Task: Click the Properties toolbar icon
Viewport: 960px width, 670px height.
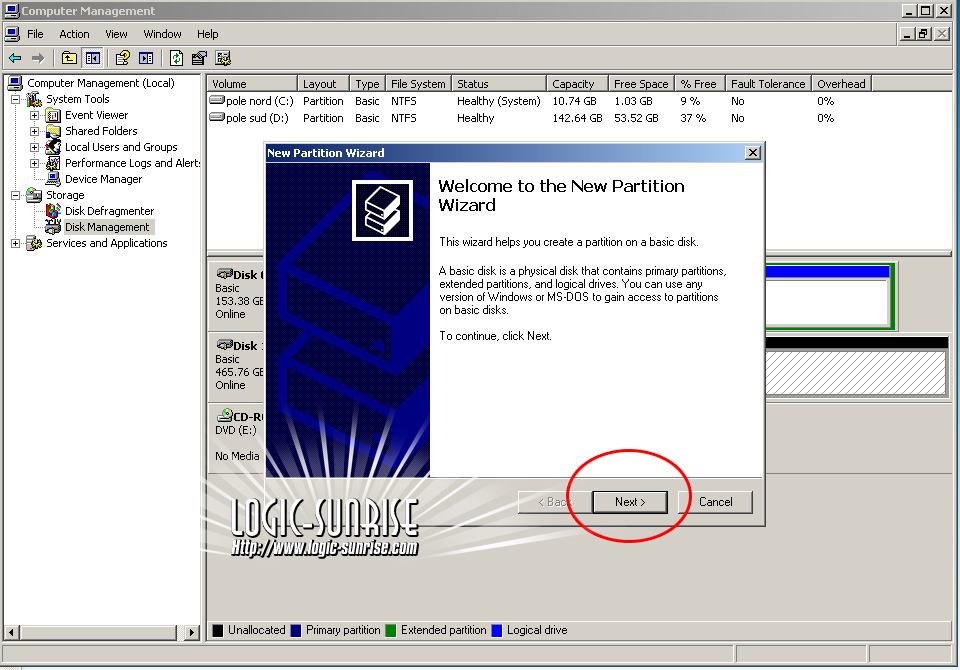Action: point(199,58)
